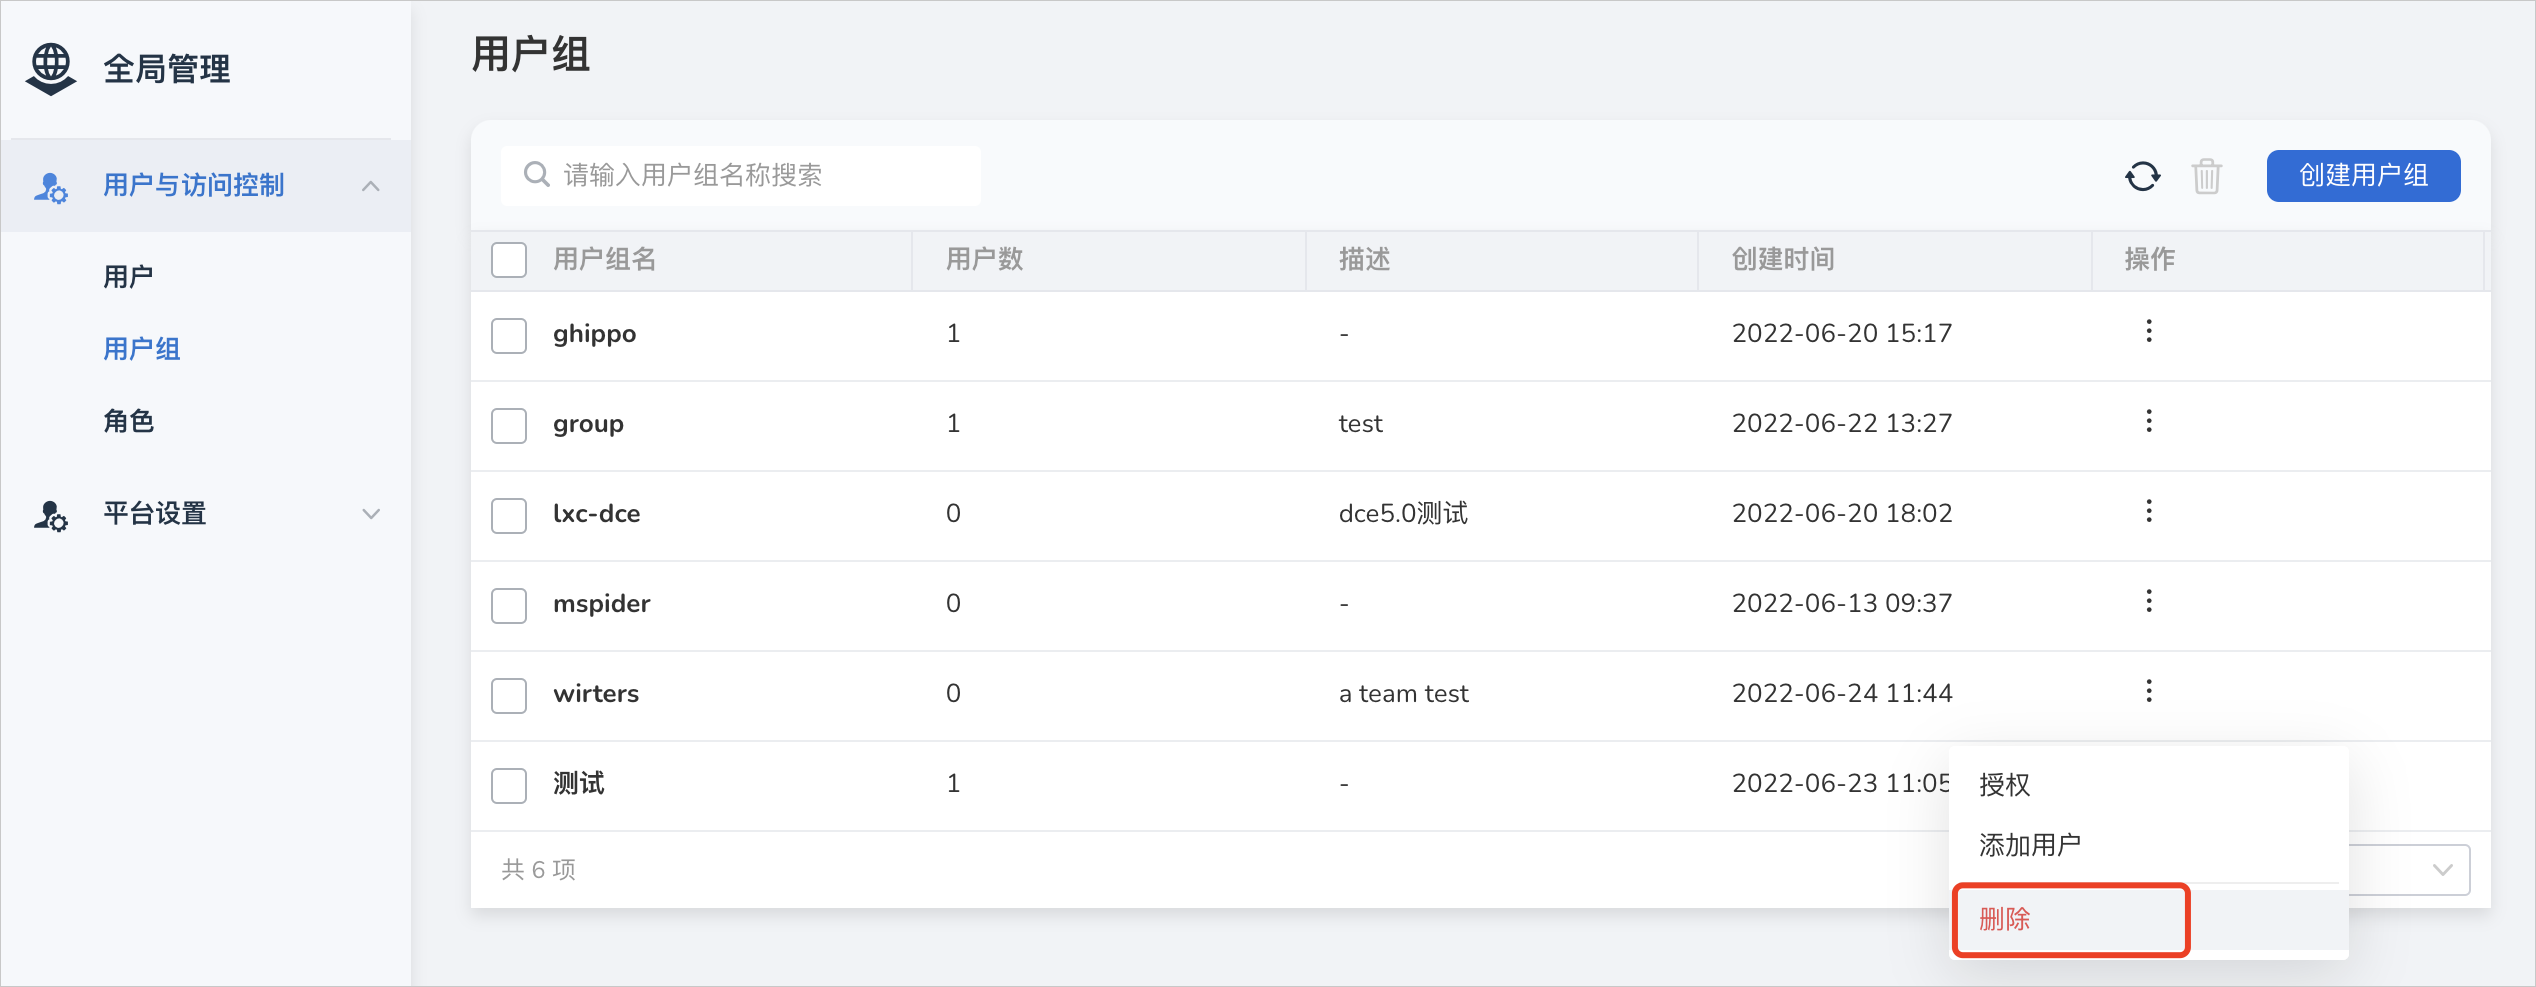
Task: Open the ghippo user group
Action: (x=595, y=335)
